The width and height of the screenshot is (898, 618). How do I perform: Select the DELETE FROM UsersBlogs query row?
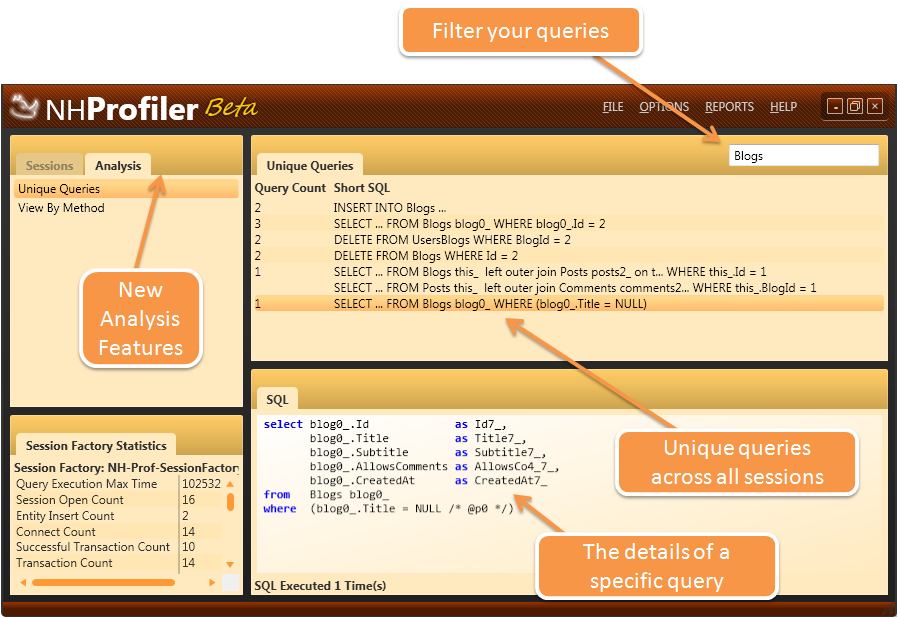(x=452, y=240)
